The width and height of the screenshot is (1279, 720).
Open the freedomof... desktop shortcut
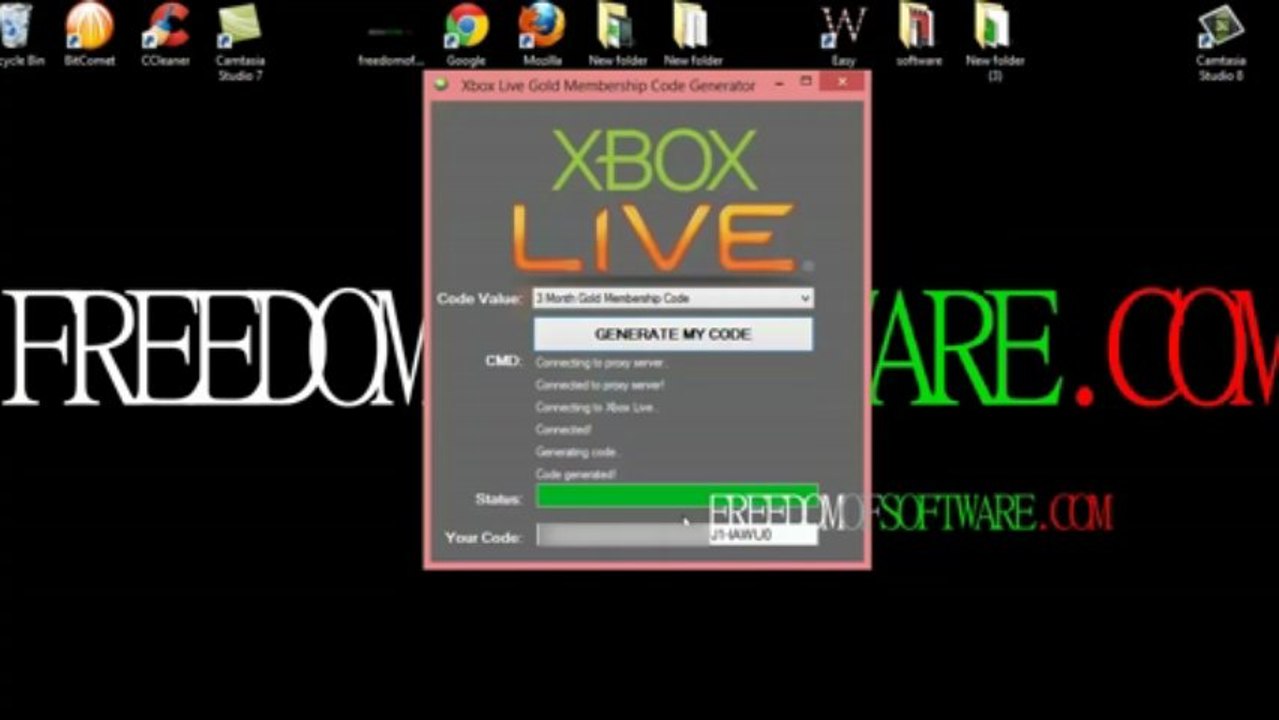pos(391,40)
